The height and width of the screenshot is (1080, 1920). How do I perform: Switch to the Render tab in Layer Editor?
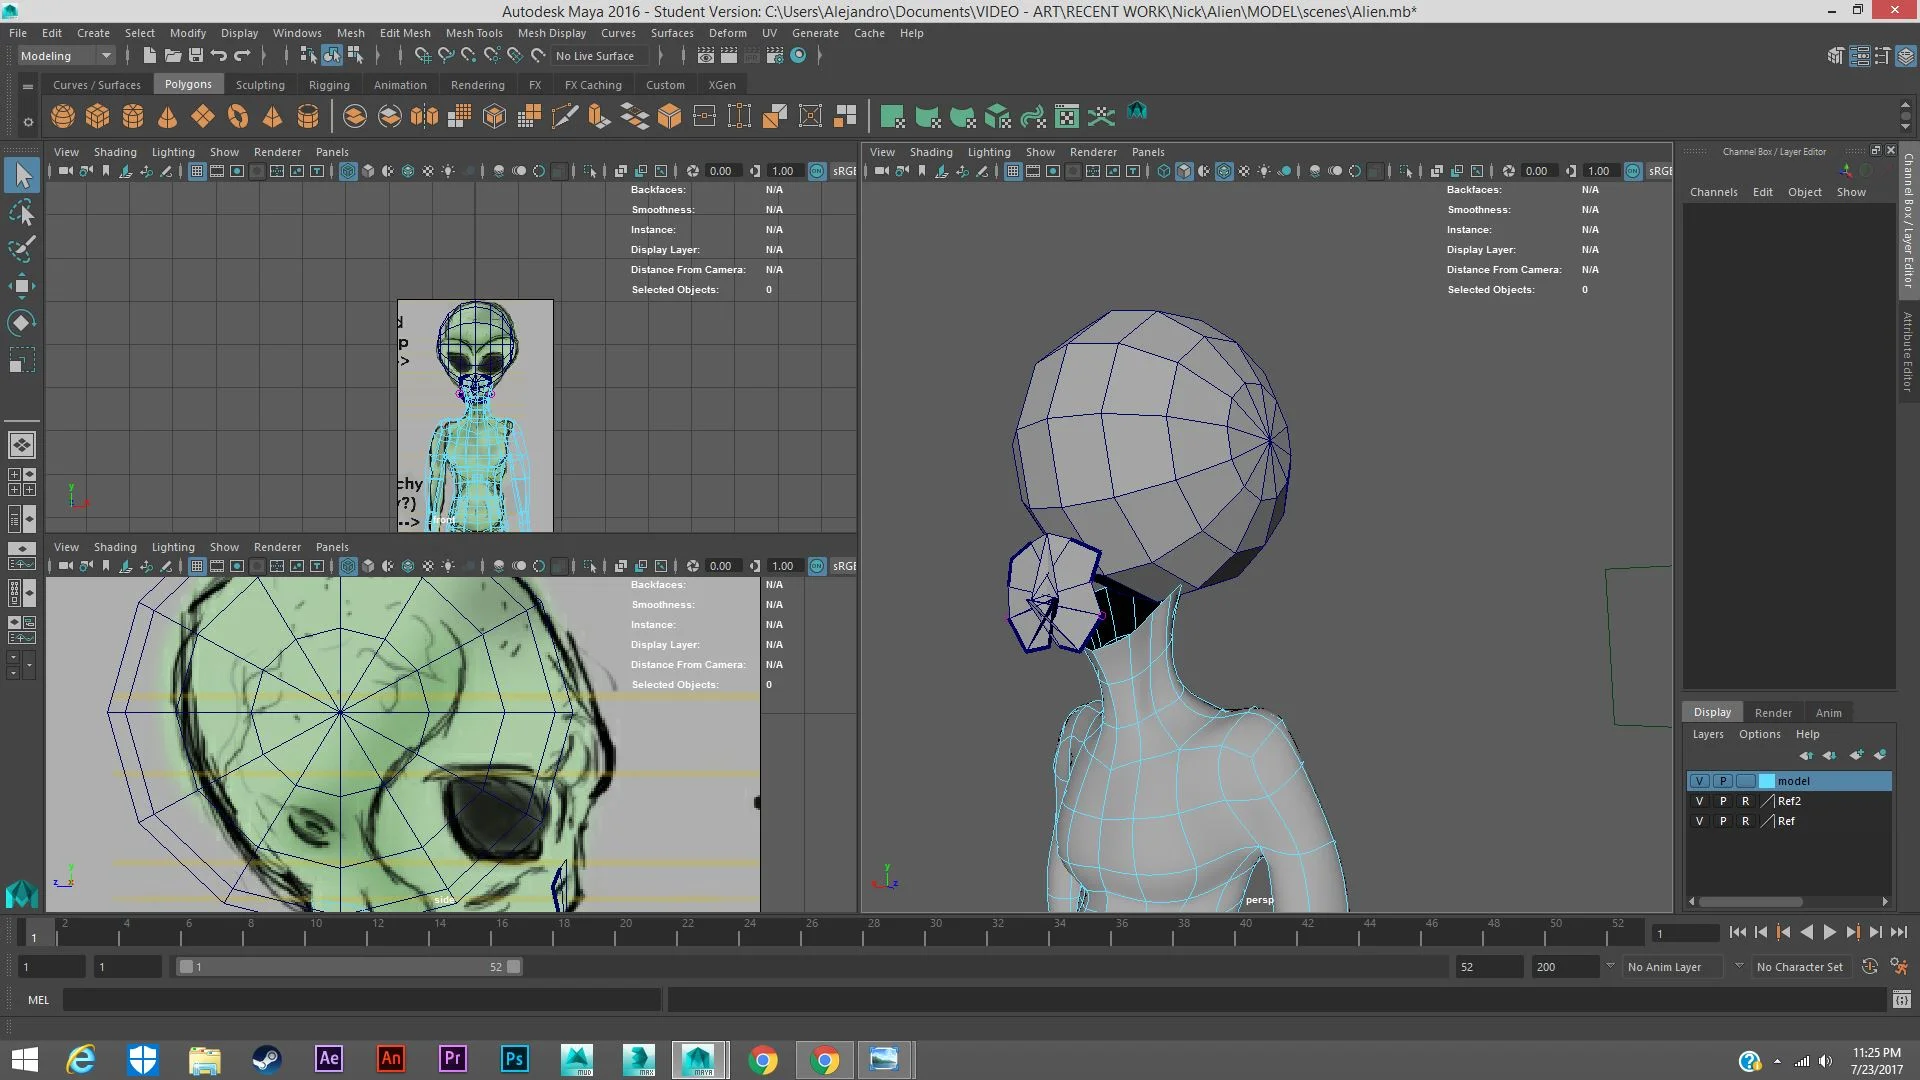tap(1774, 712)
